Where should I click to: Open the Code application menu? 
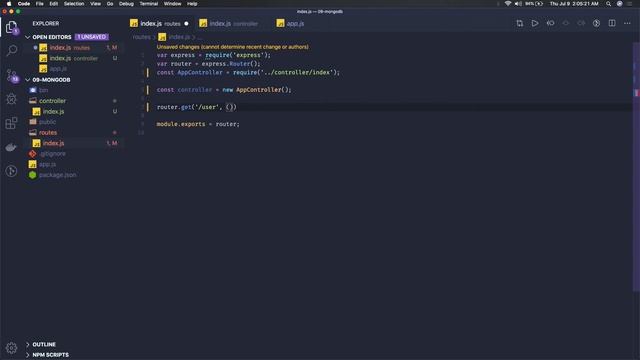[x=24, y=4]
